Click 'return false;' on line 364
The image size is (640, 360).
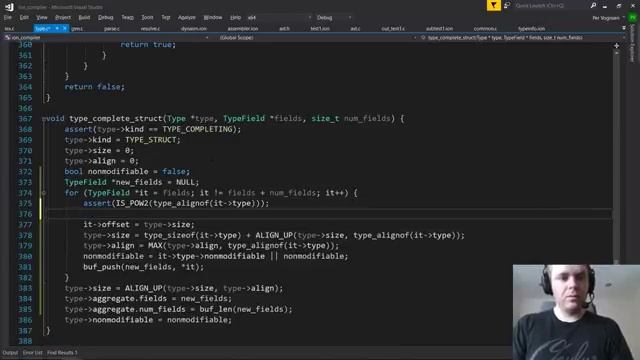[x=95, y=87]
